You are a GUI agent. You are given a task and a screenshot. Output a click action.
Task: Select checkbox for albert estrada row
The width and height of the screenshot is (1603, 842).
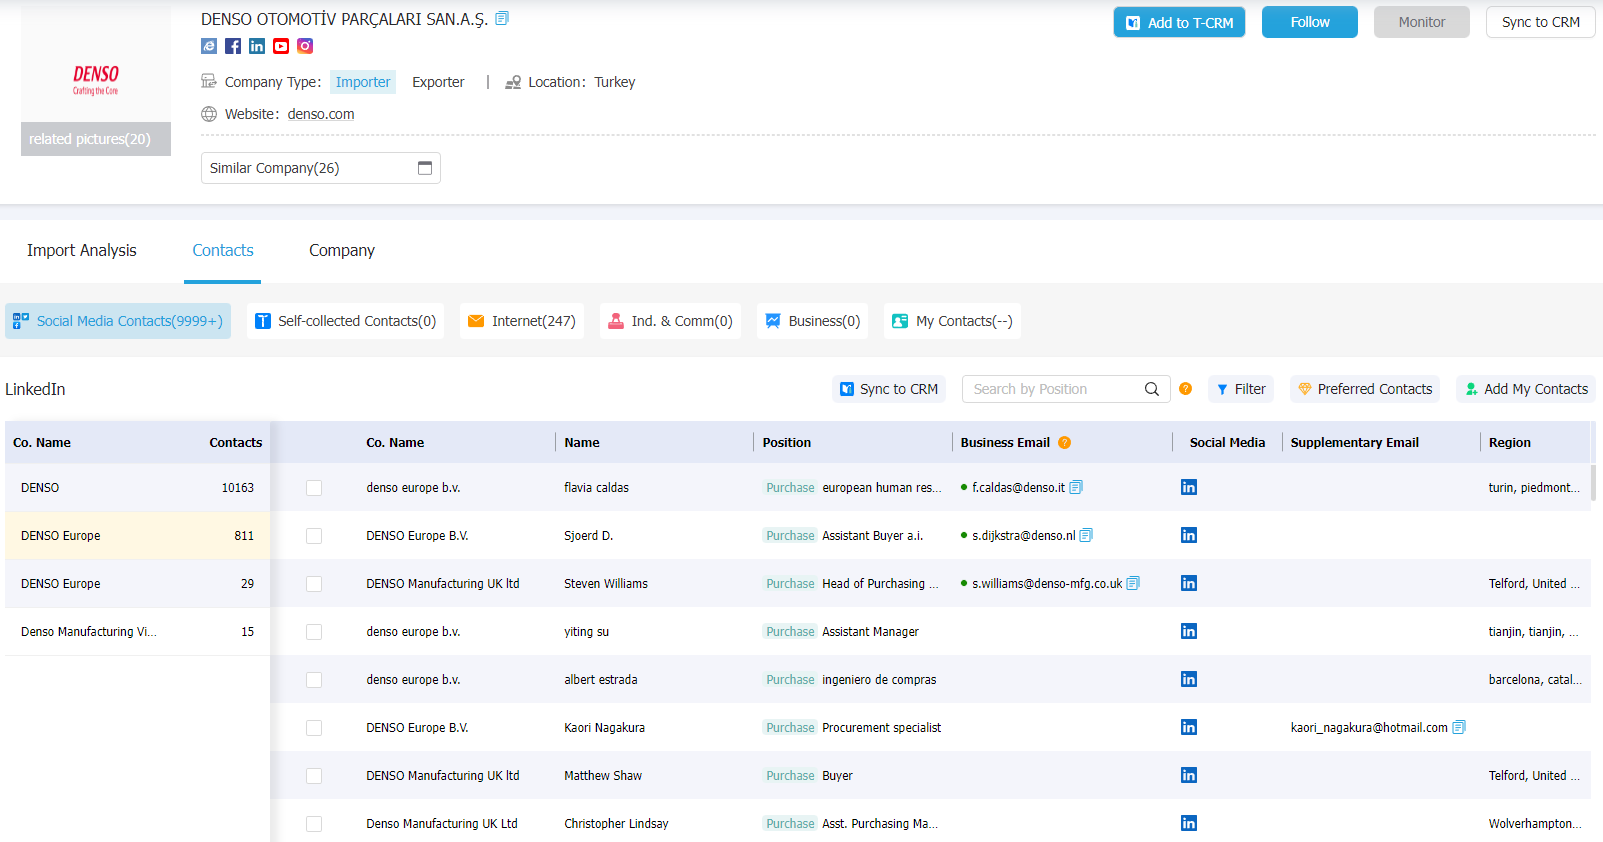coord(314,680)
